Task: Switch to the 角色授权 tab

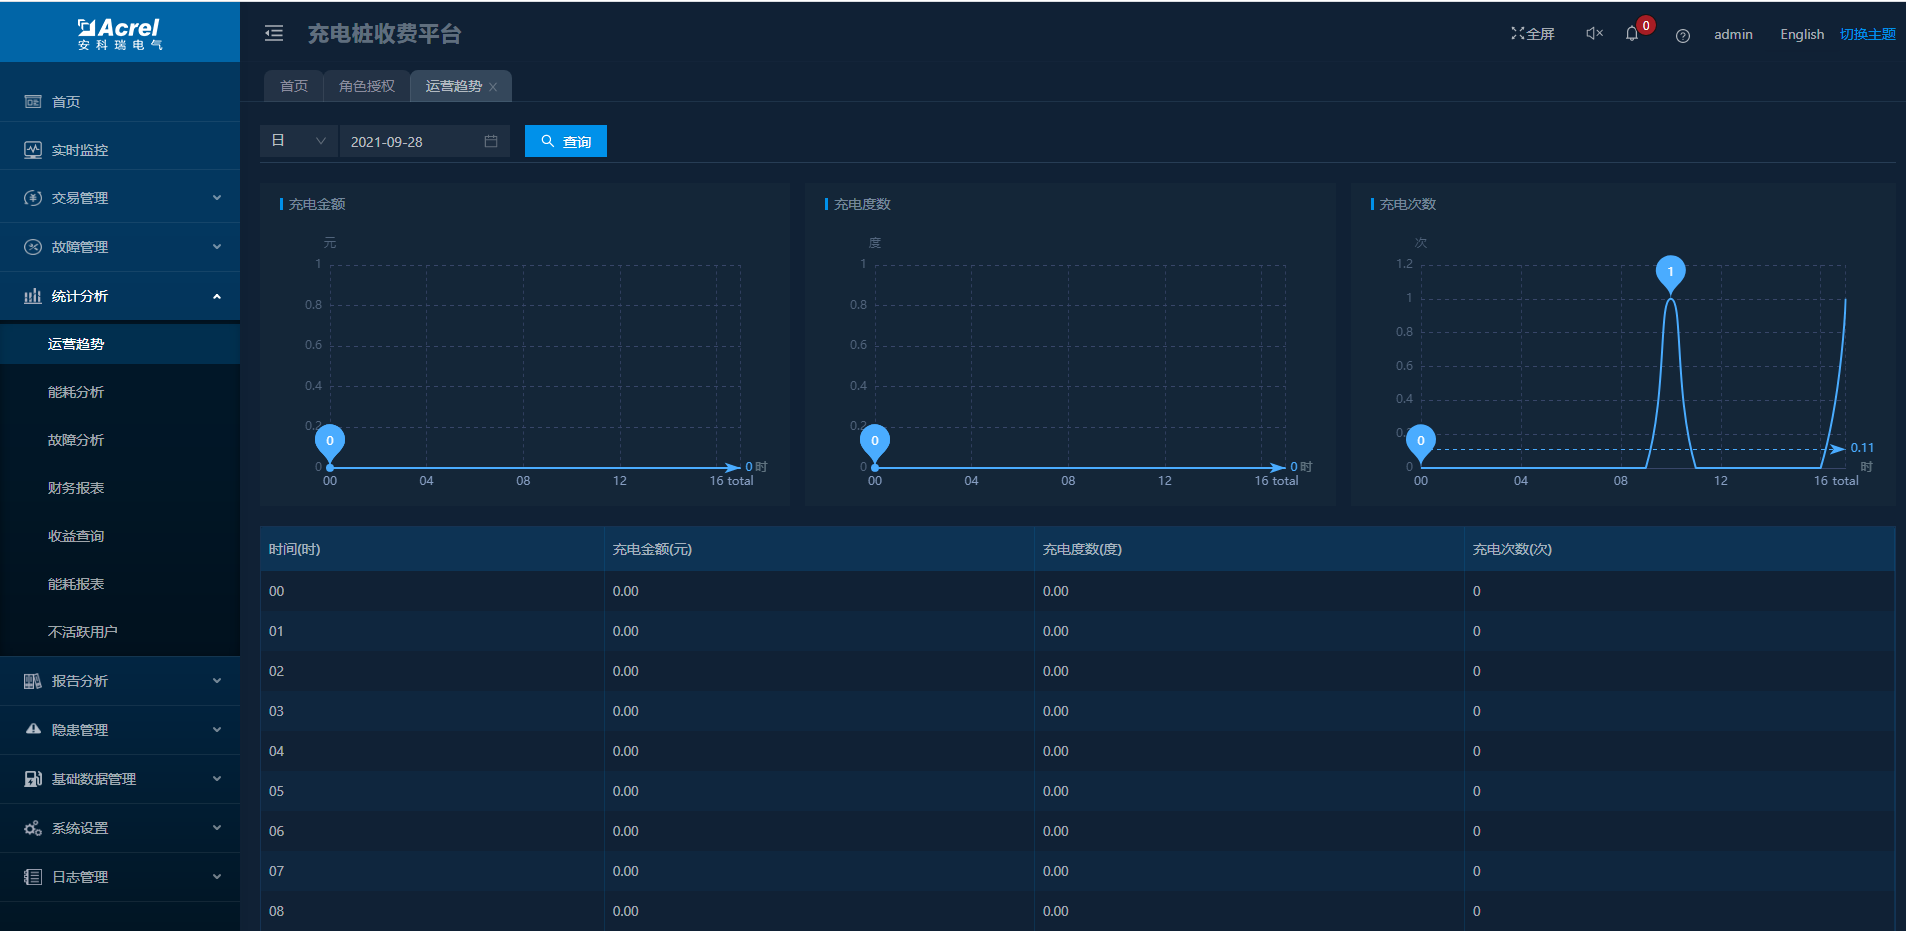Action: point(366,86)
